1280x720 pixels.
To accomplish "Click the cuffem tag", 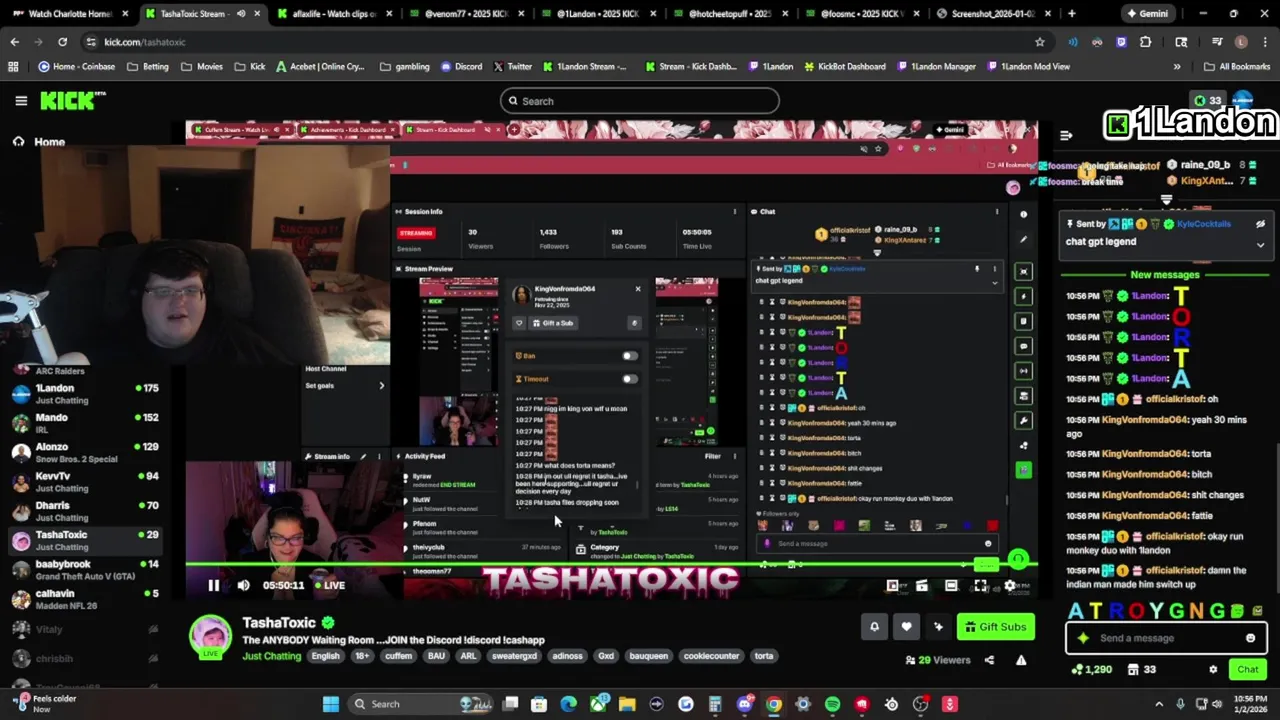I will (x=398, y=656).
